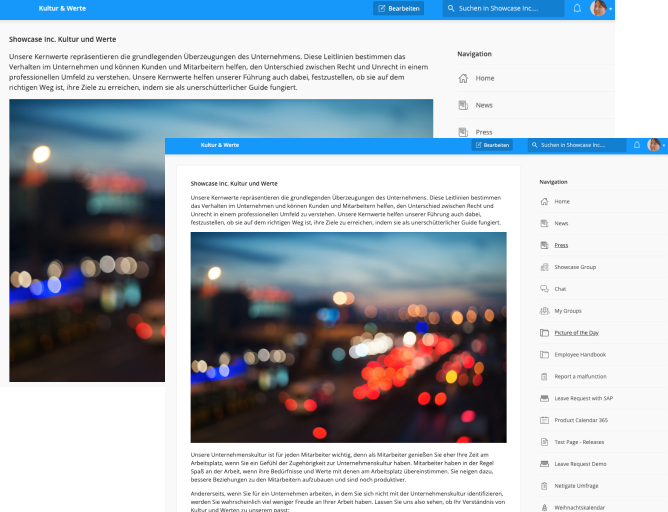
Task: Click My Groups people icon
Action: pyautogui.click(x=544, y=311)
